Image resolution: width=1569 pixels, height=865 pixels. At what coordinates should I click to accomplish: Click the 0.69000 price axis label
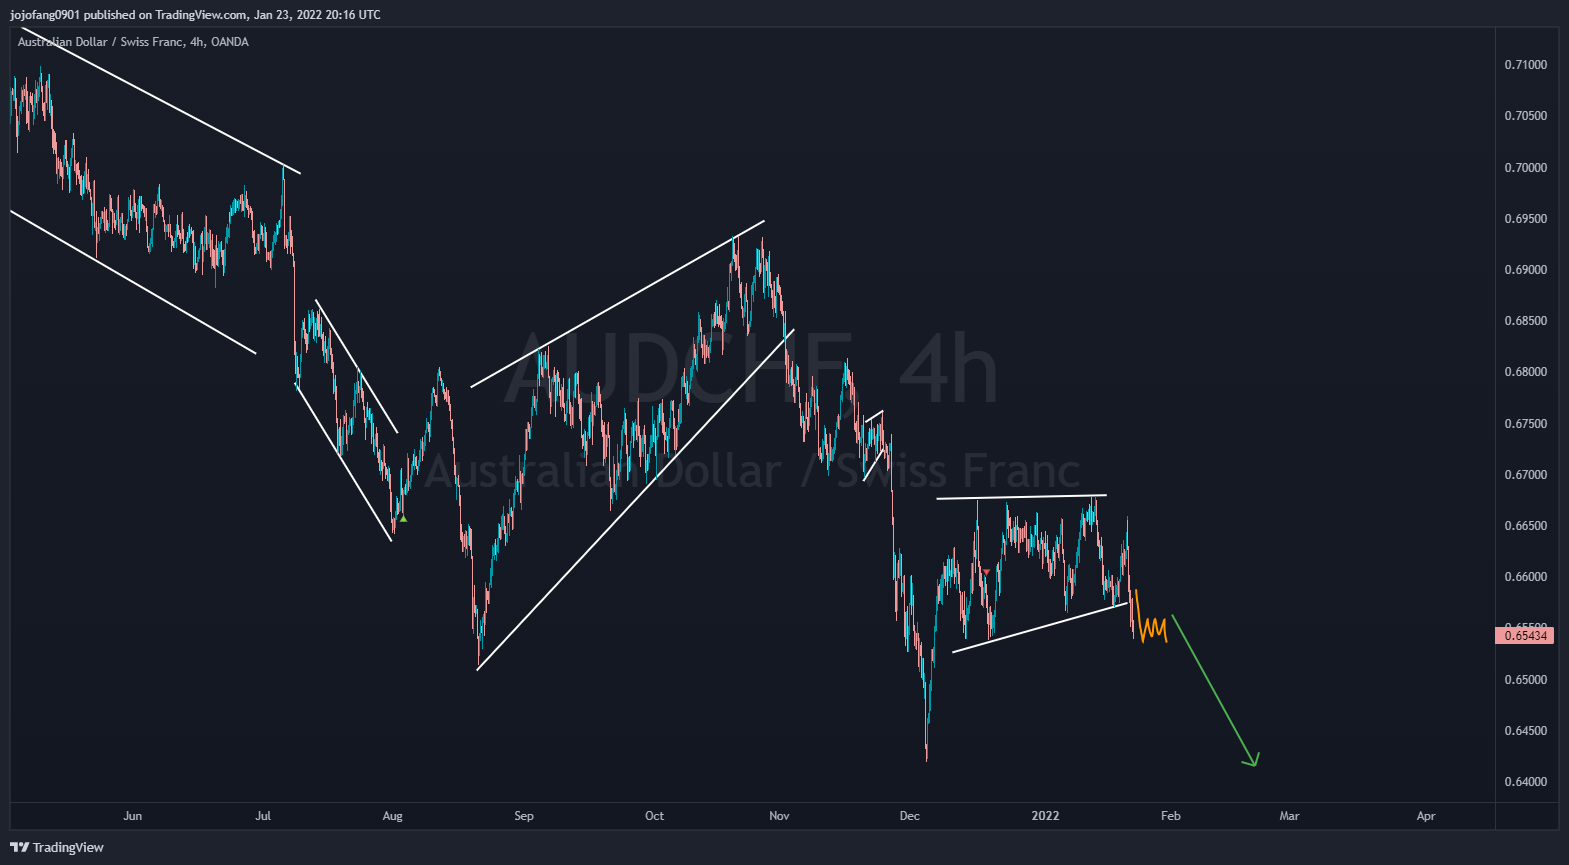(x=1525, y=270)
